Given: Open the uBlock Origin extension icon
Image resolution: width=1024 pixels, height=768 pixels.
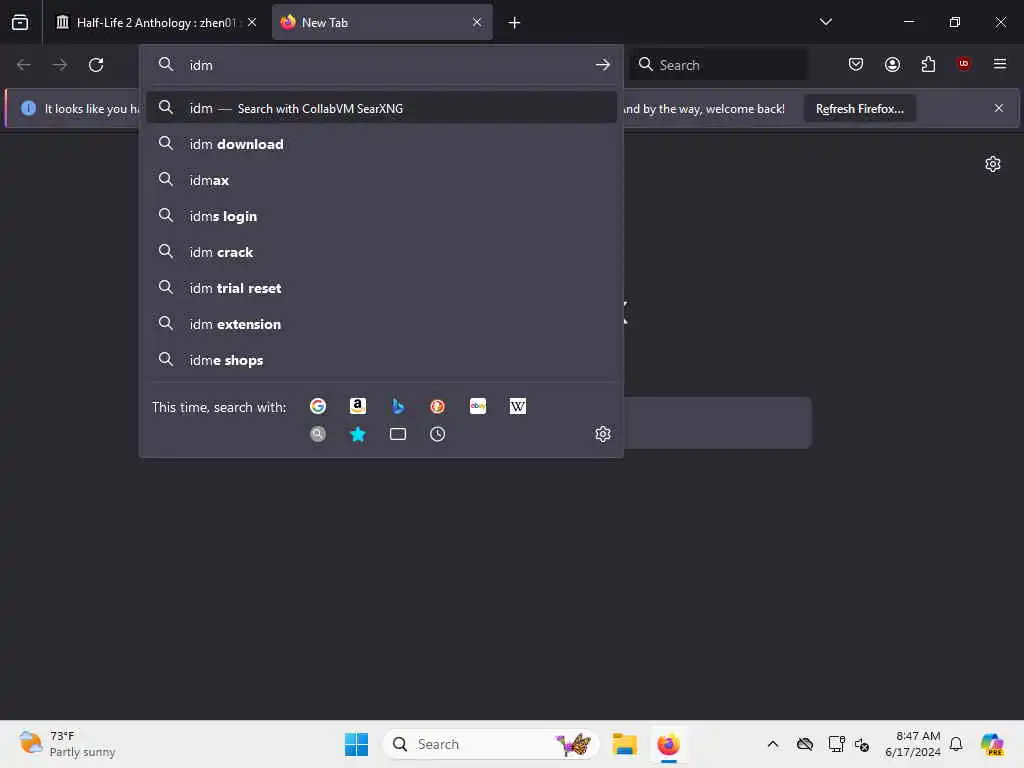Looking at the screenshot, I should coord(963,64).
